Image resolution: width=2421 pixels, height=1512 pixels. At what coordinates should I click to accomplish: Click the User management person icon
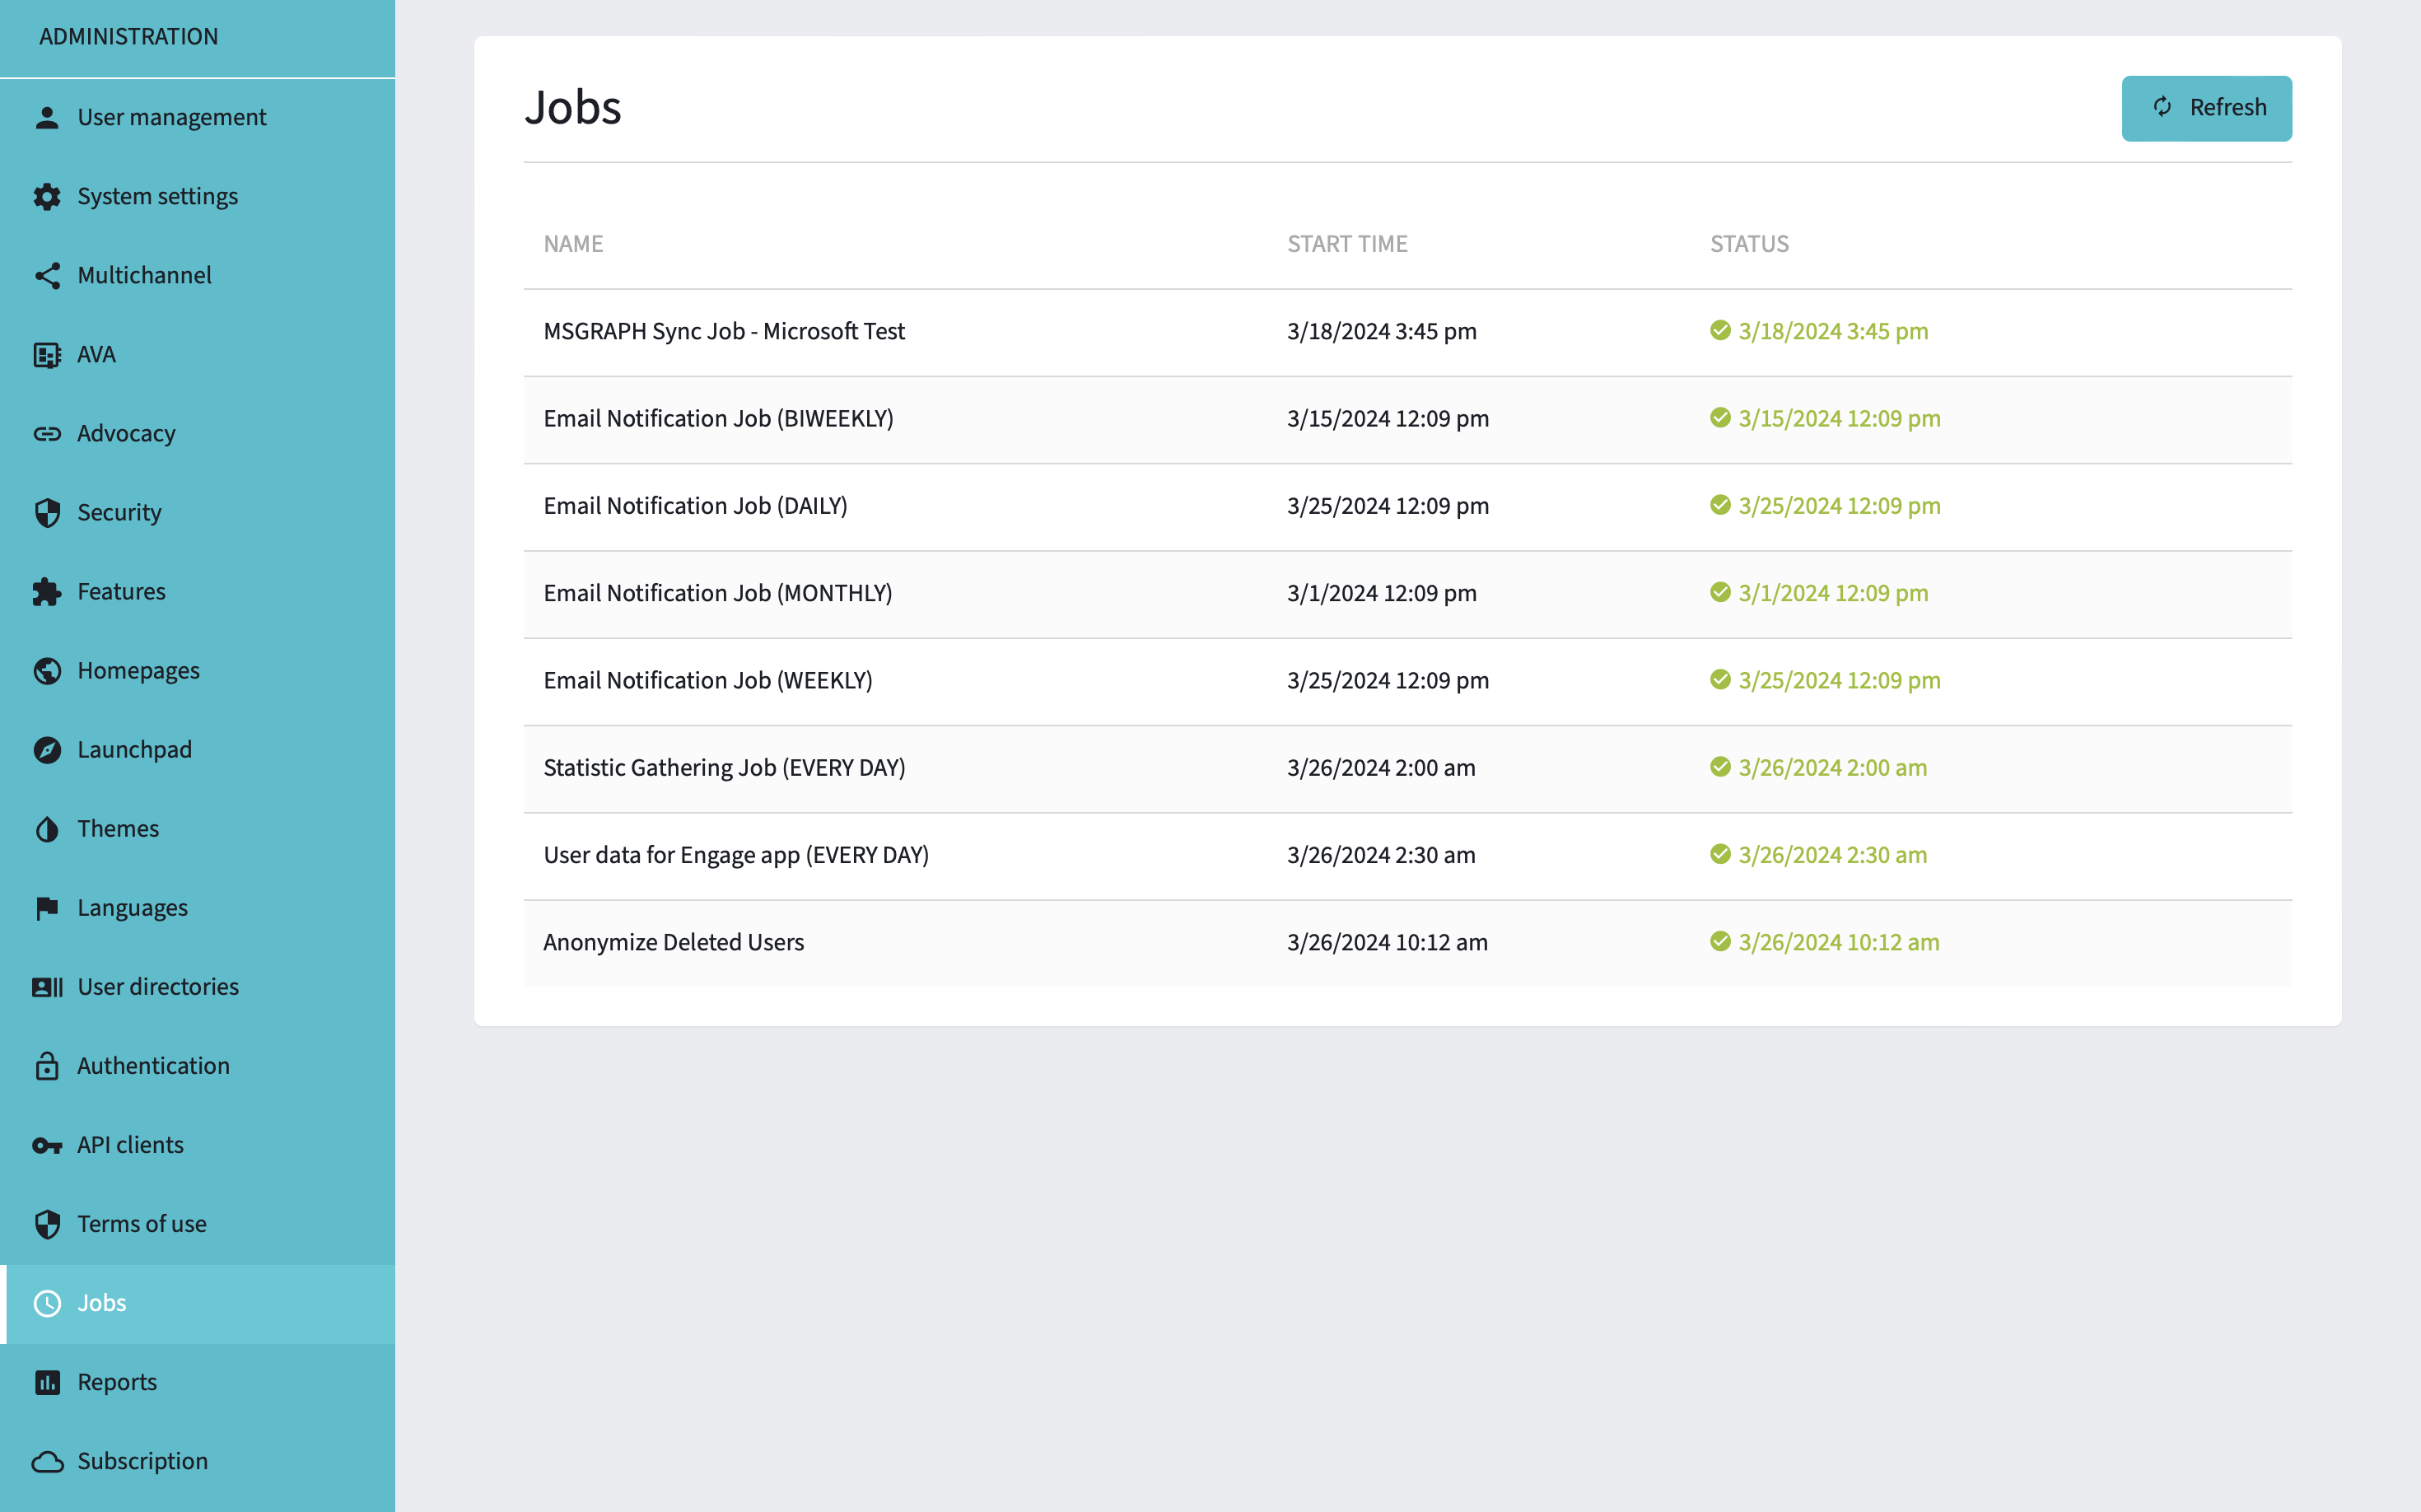tap(47, 118)
